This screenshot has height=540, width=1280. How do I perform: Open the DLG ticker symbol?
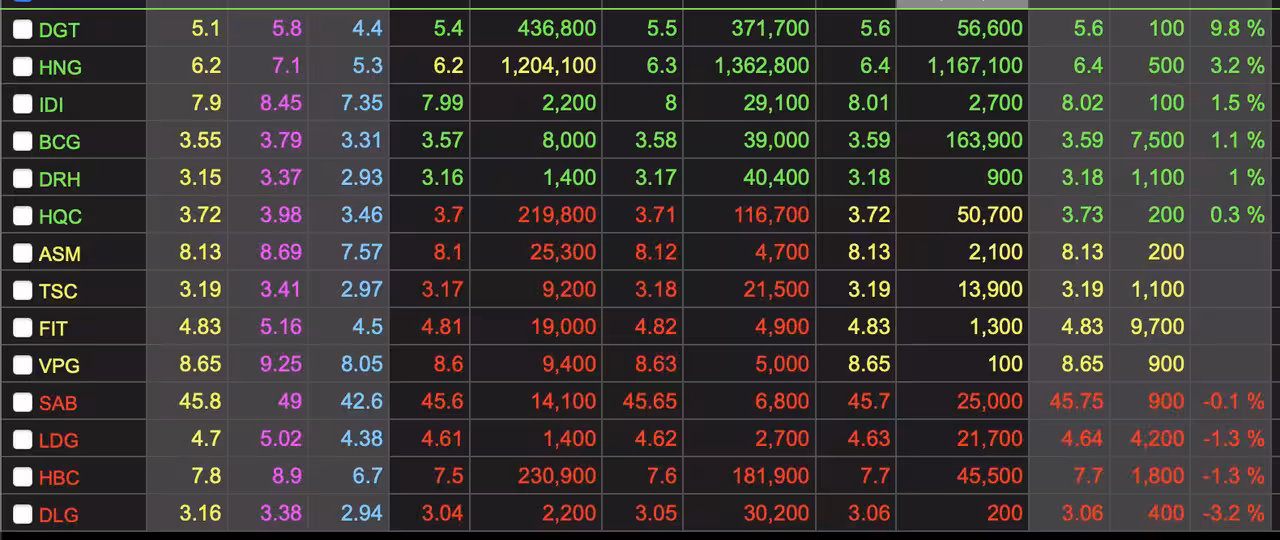(x=58, y=516)
